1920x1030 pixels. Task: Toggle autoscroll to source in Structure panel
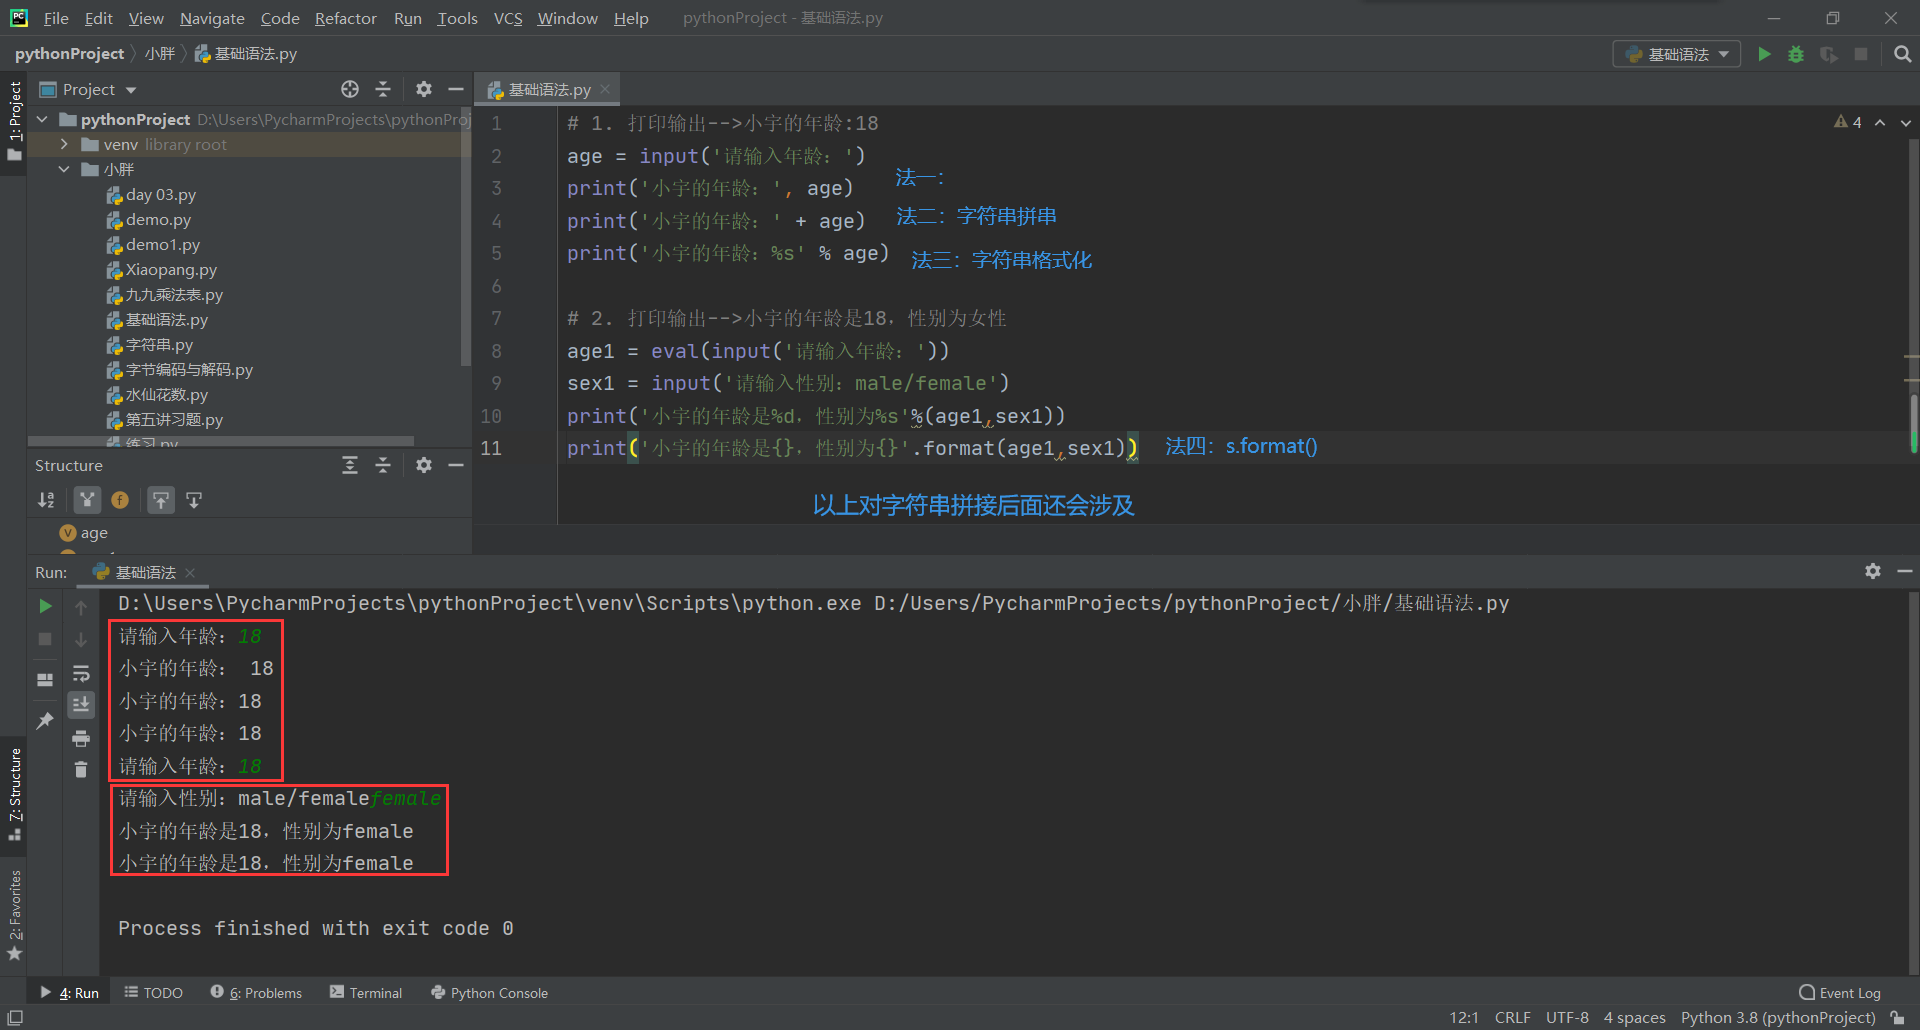pyautogui.click(x=161, y=500)
